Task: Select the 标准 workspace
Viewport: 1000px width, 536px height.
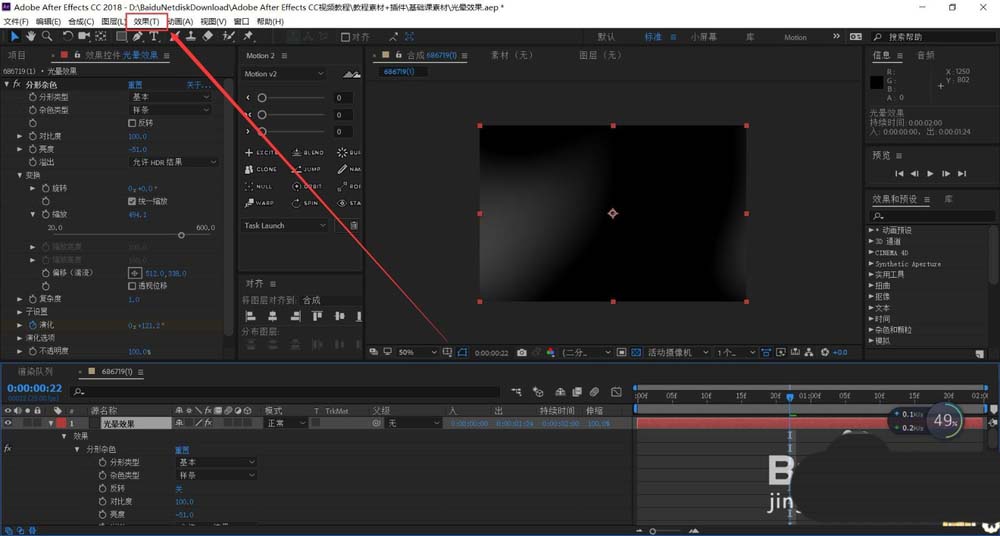Action: (653, 37)
